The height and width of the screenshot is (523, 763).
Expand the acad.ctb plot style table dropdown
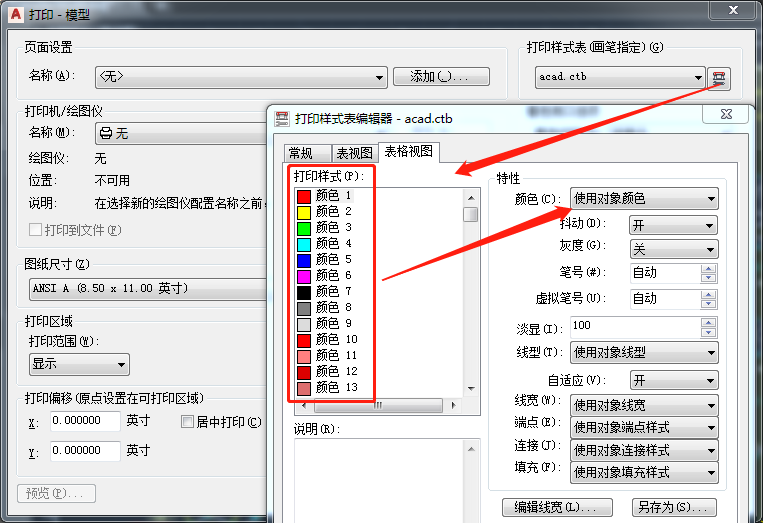621,78
